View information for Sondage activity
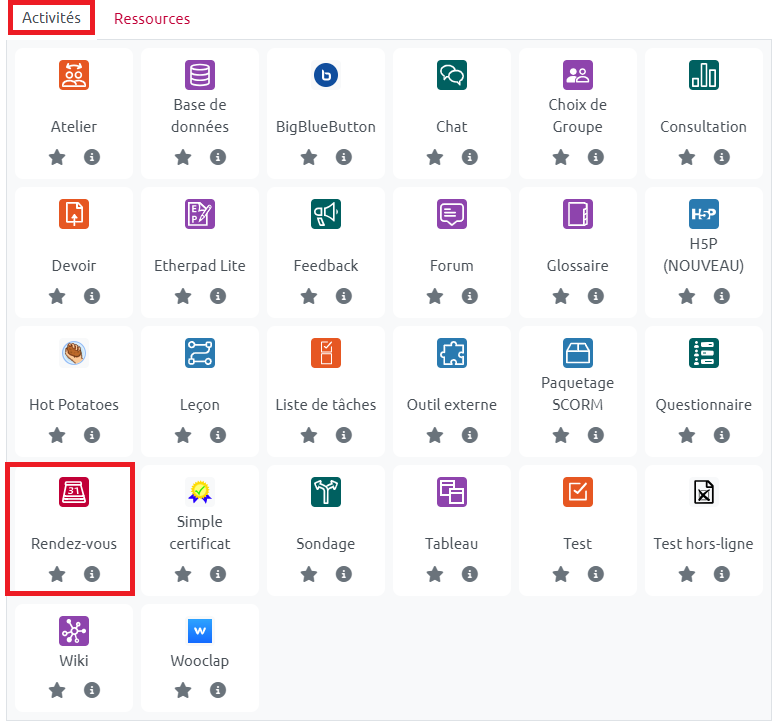 pyautogui.click(x=344, y=574)
